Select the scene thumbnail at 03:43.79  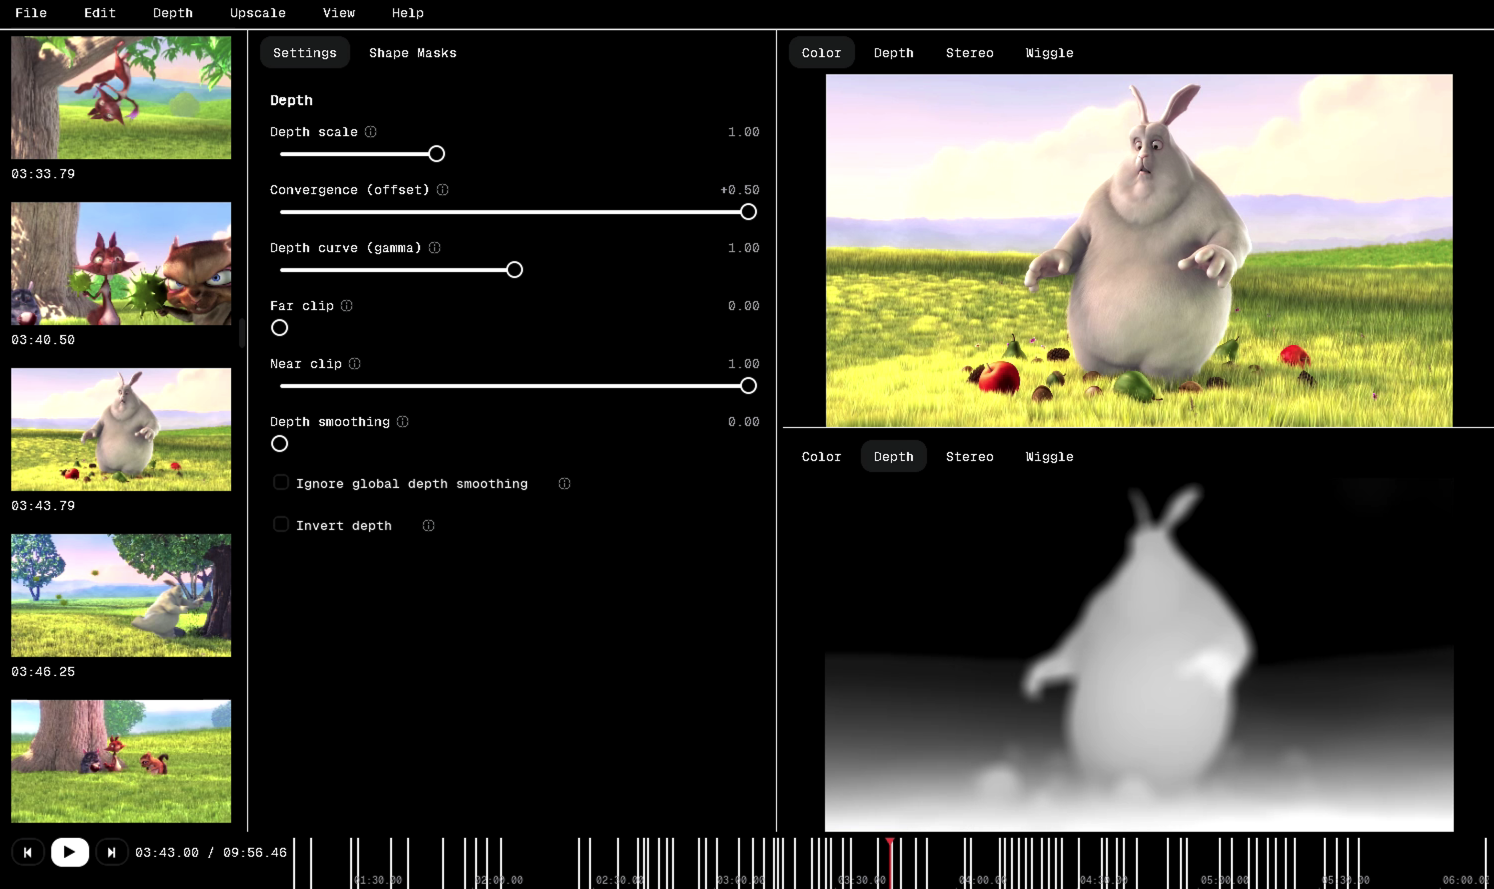pos(121,430)
